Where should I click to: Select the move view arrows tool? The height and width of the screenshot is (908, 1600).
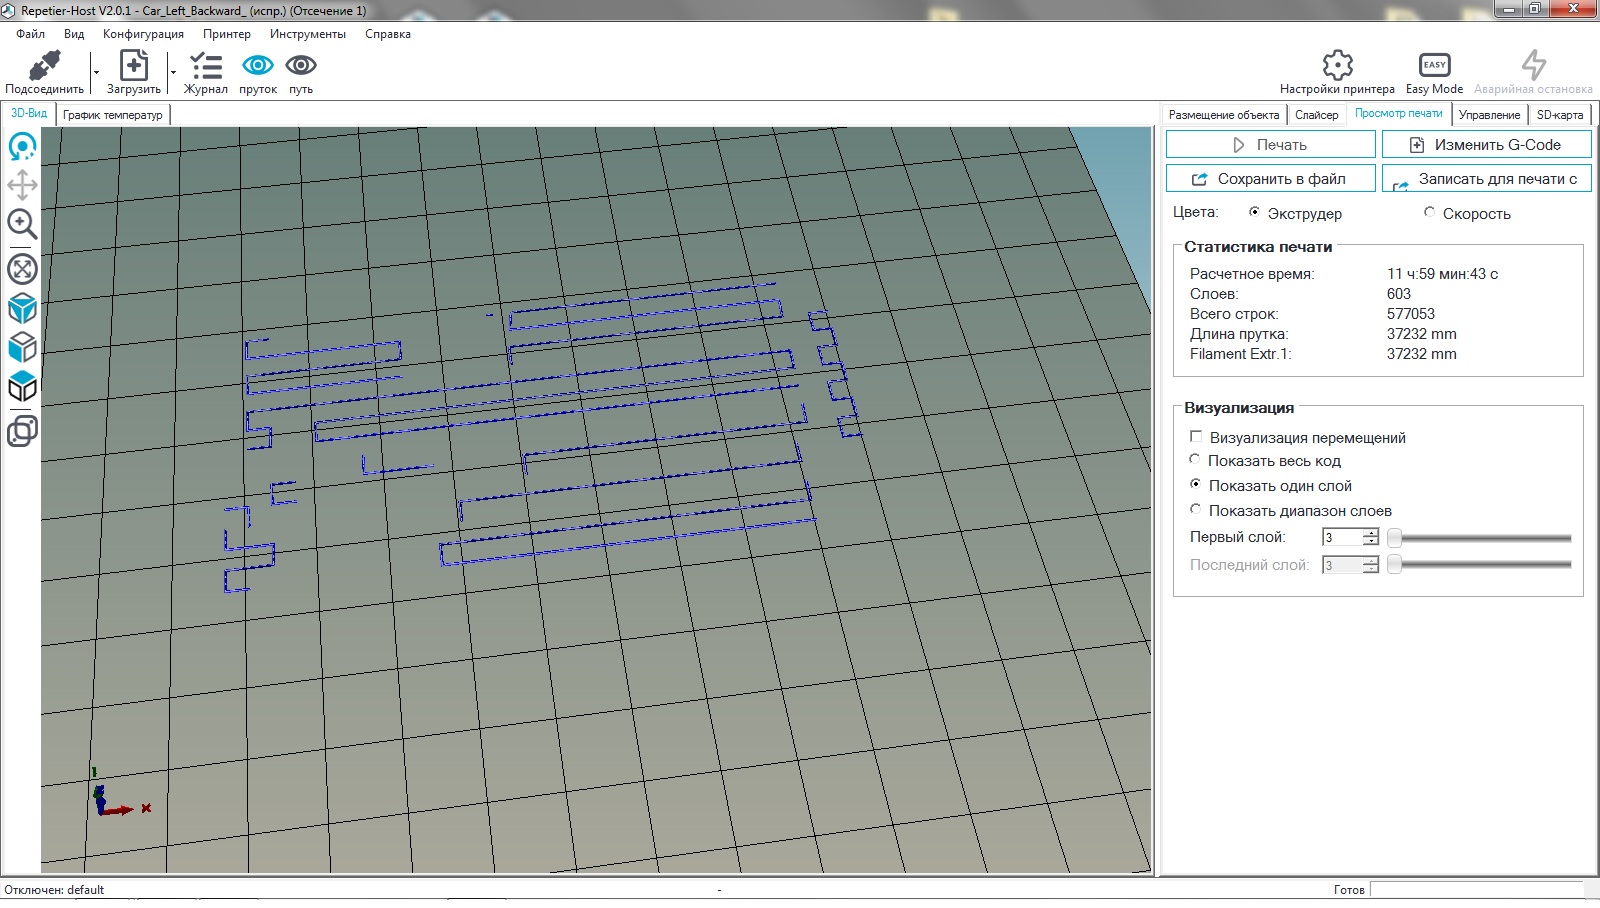[22, 185]
